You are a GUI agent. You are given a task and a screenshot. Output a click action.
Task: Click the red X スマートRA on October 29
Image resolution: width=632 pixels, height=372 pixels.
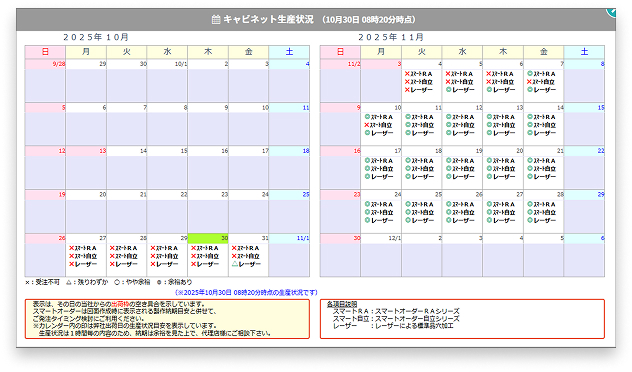164,248
